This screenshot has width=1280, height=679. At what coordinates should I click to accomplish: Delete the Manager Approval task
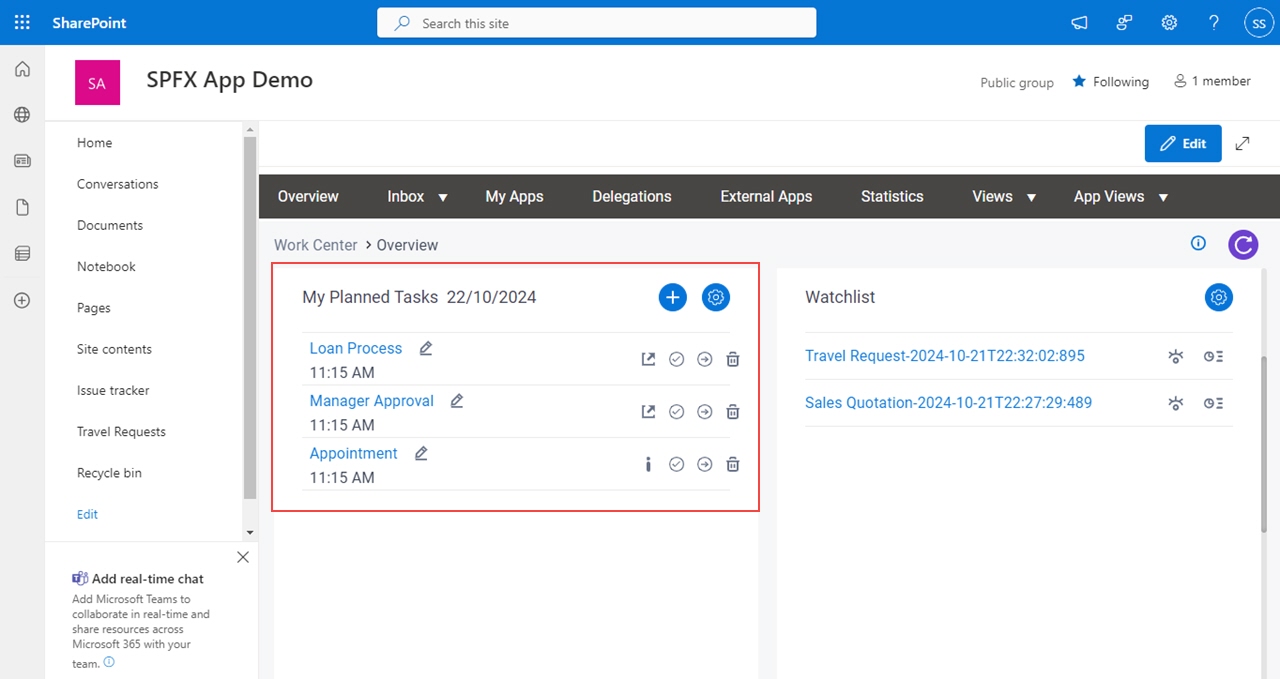coord(732,411)
